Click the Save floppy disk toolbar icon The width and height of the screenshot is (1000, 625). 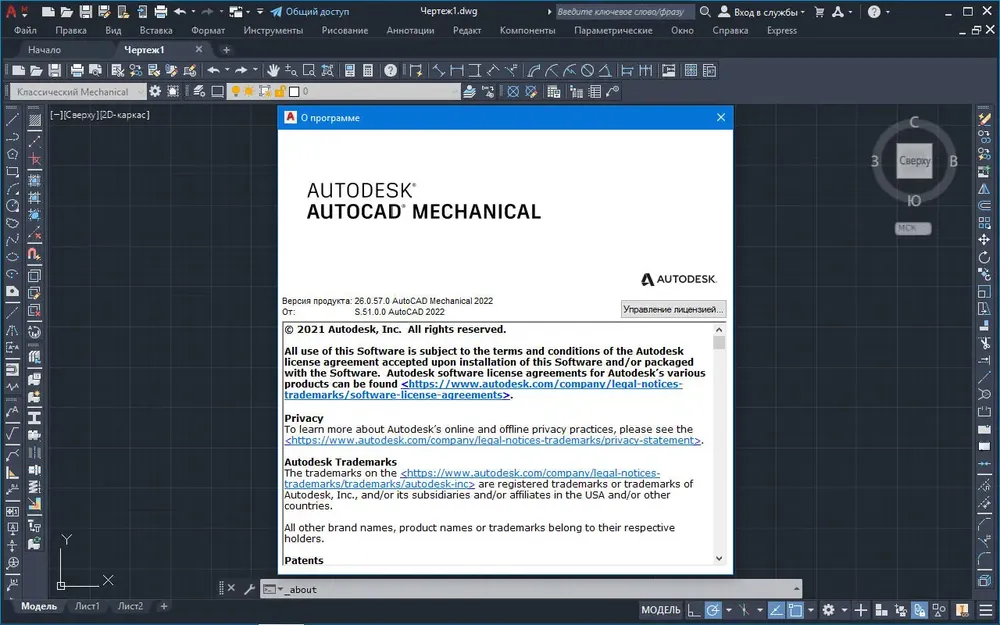coord(55,70)
